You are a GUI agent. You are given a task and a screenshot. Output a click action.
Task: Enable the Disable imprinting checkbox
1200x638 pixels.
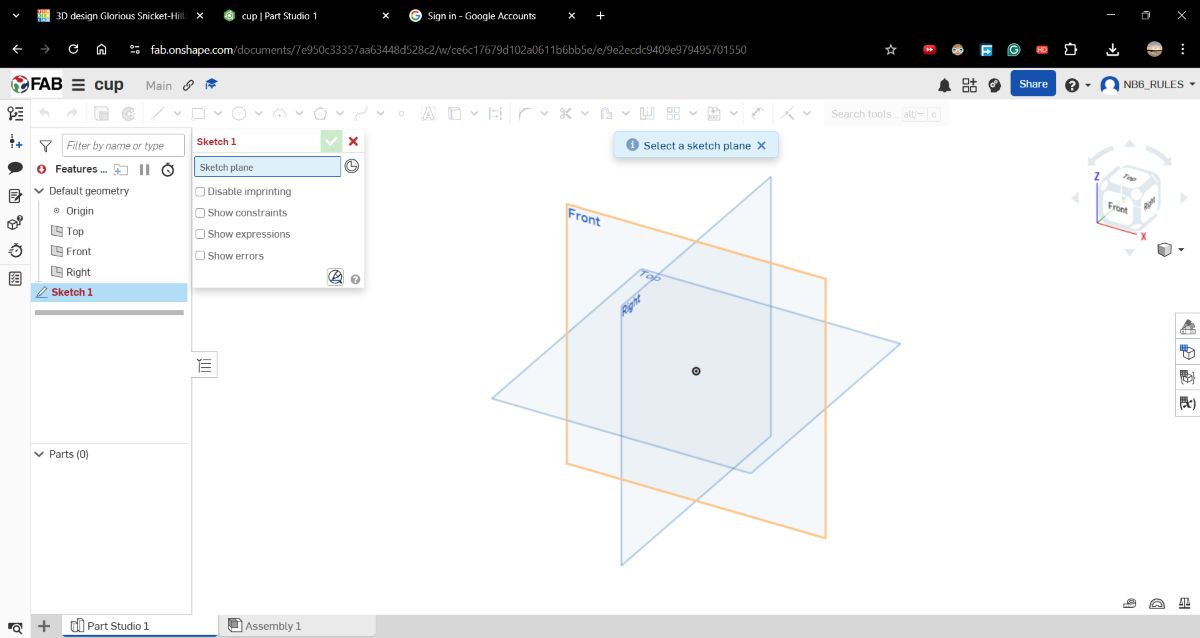[200, 191]
